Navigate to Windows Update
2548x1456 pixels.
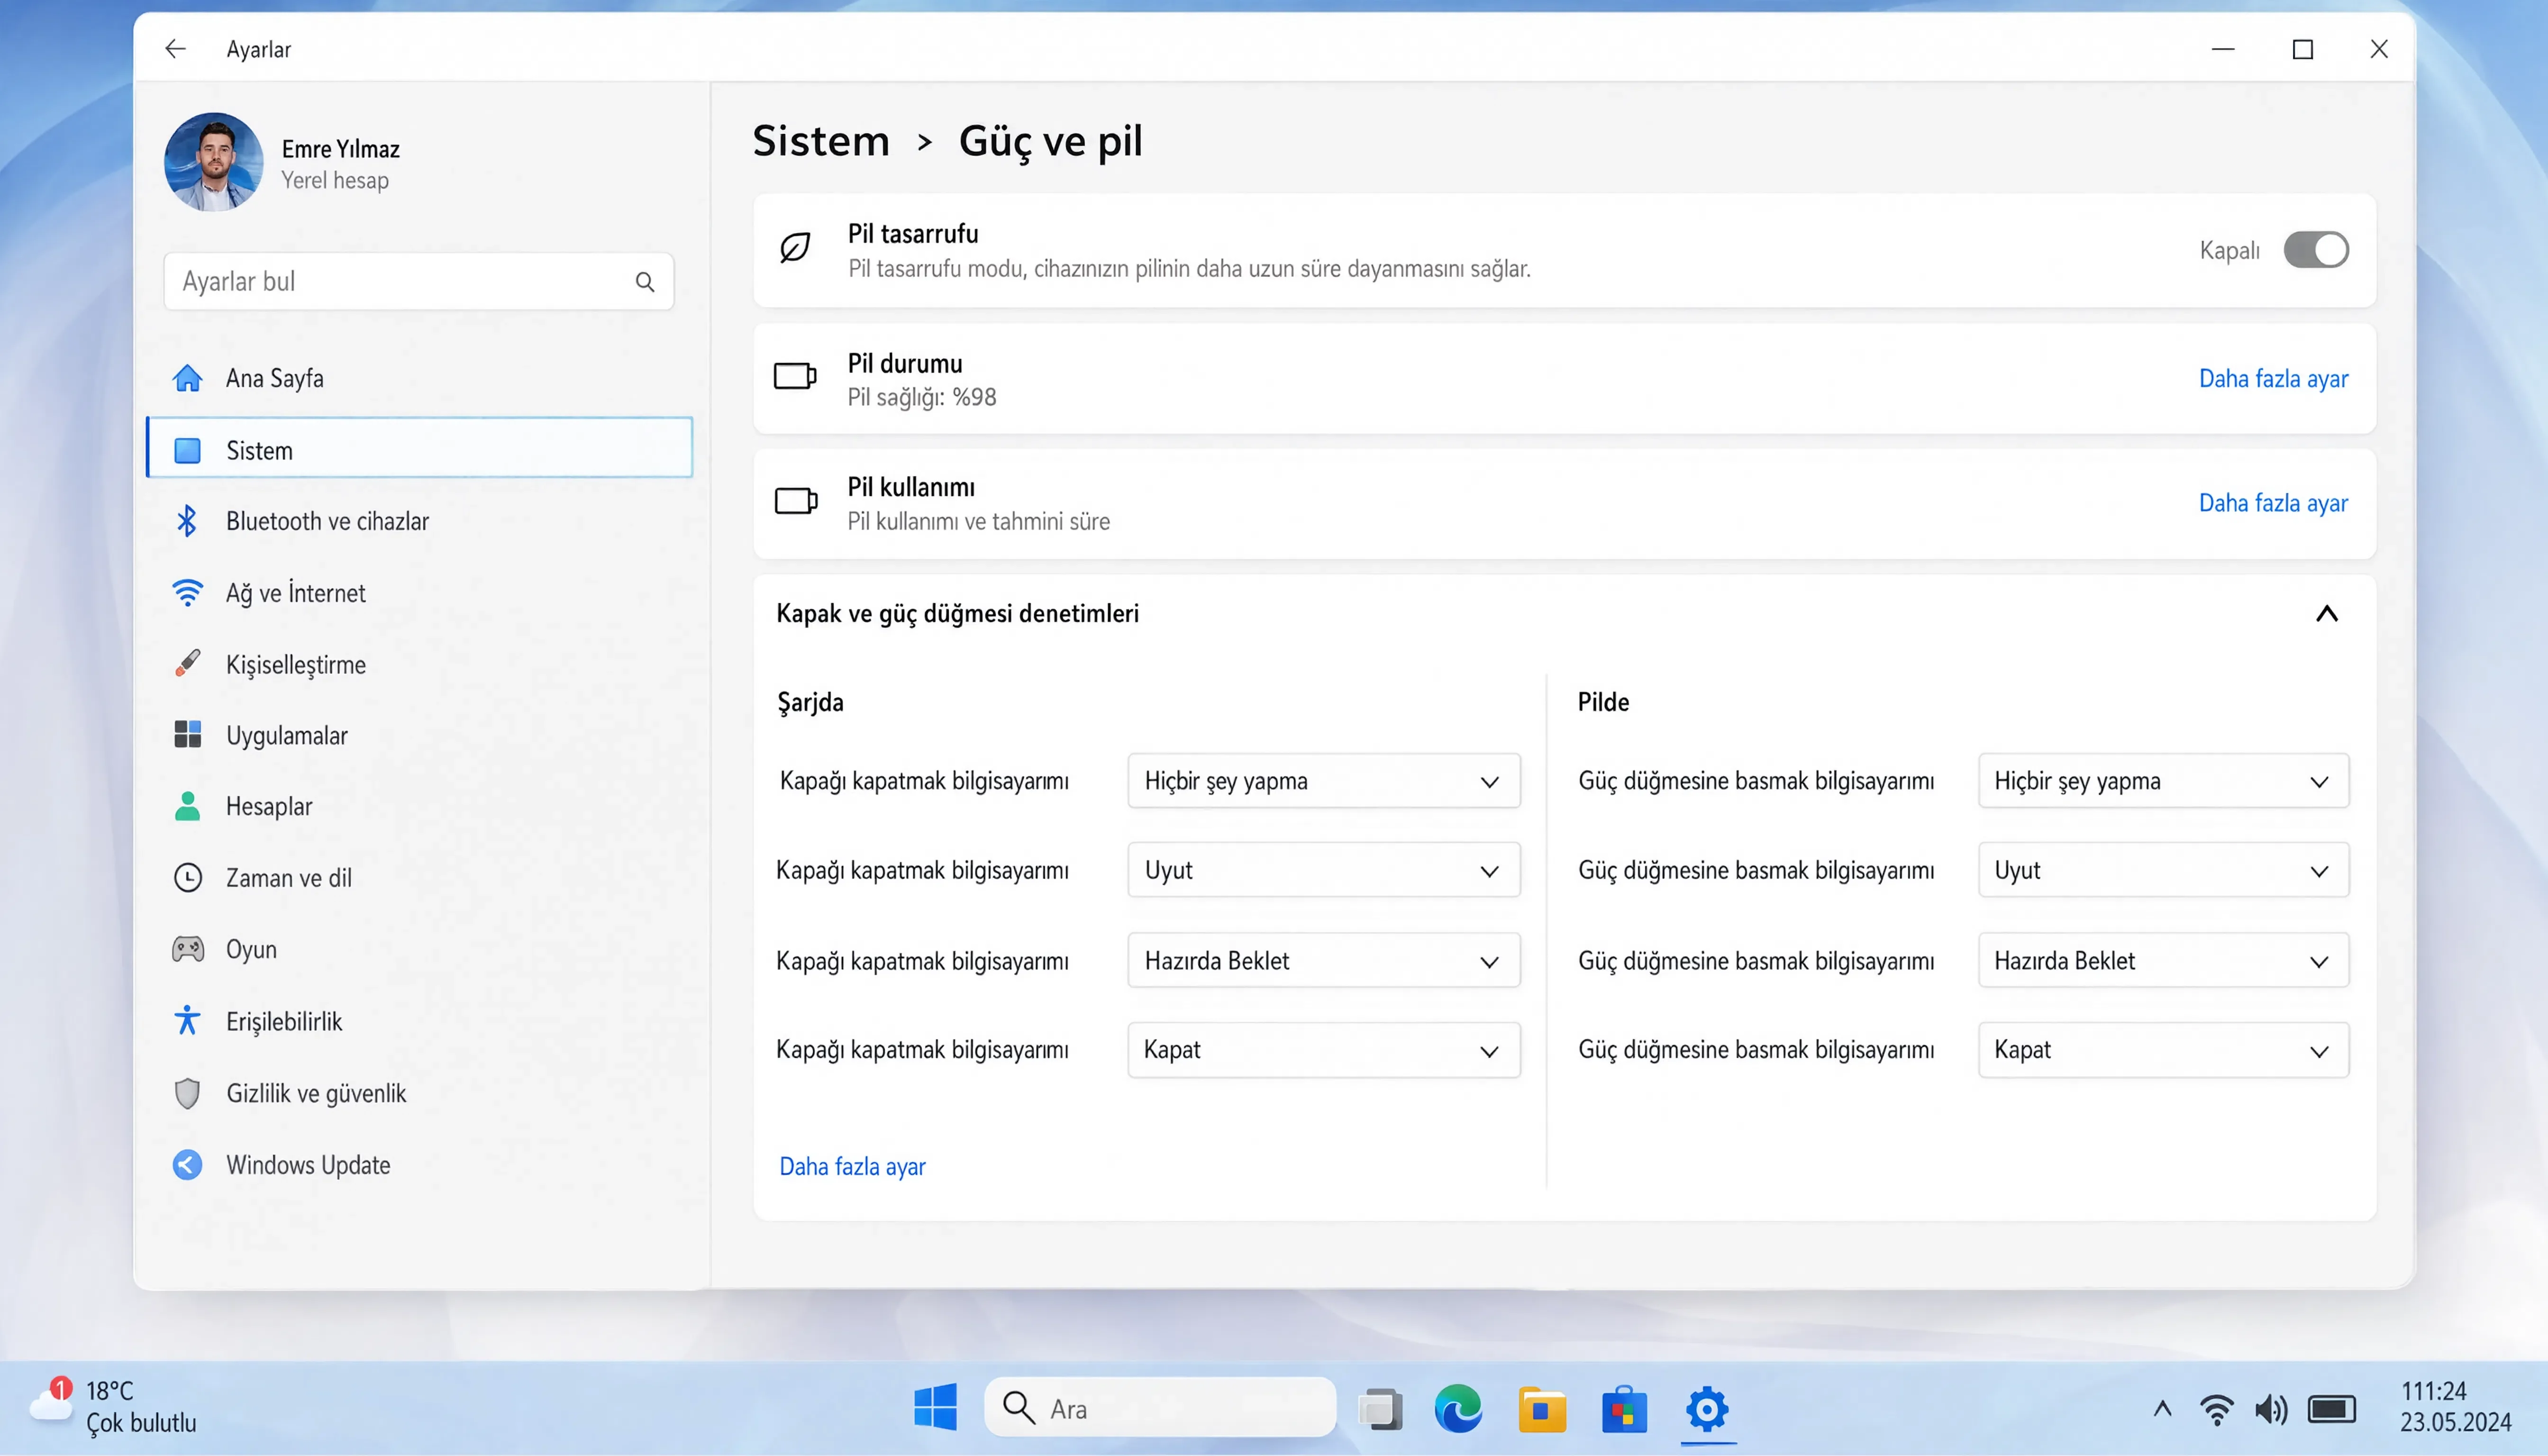(420, 1165)
